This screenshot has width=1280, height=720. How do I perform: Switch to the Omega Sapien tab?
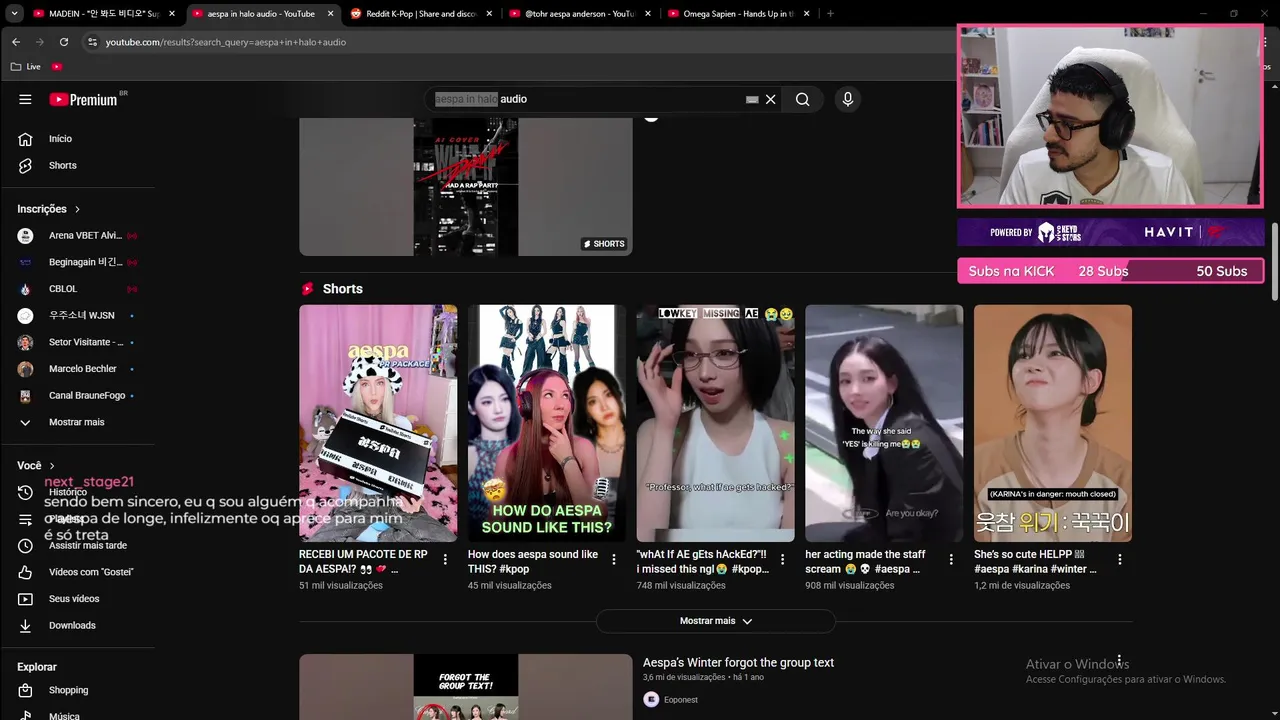coord(737,14)
